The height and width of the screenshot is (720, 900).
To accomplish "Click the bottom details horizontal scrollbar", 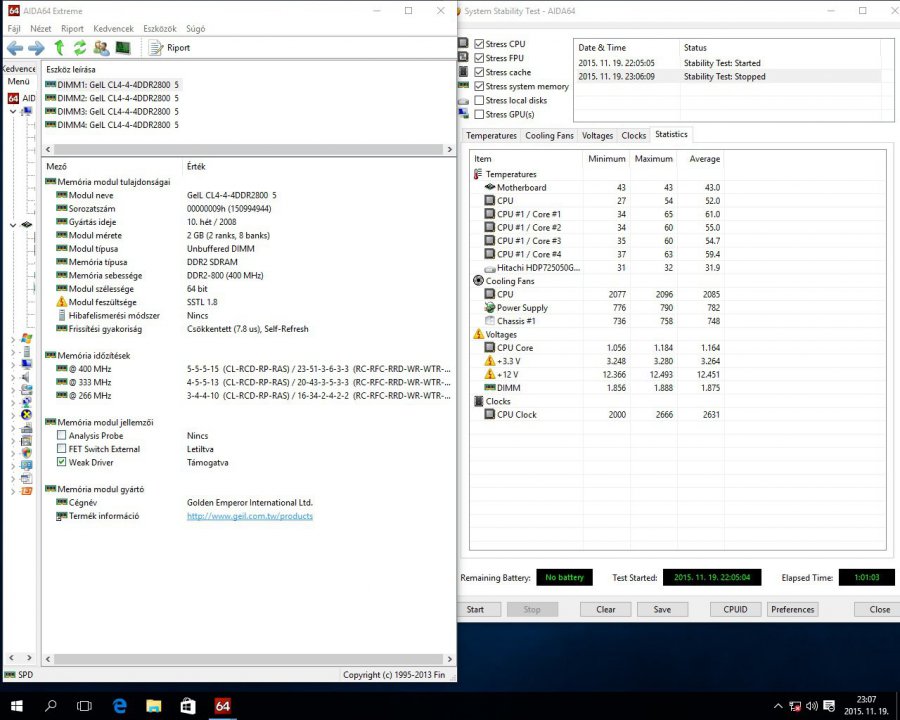I will click(x=248, y=659).
